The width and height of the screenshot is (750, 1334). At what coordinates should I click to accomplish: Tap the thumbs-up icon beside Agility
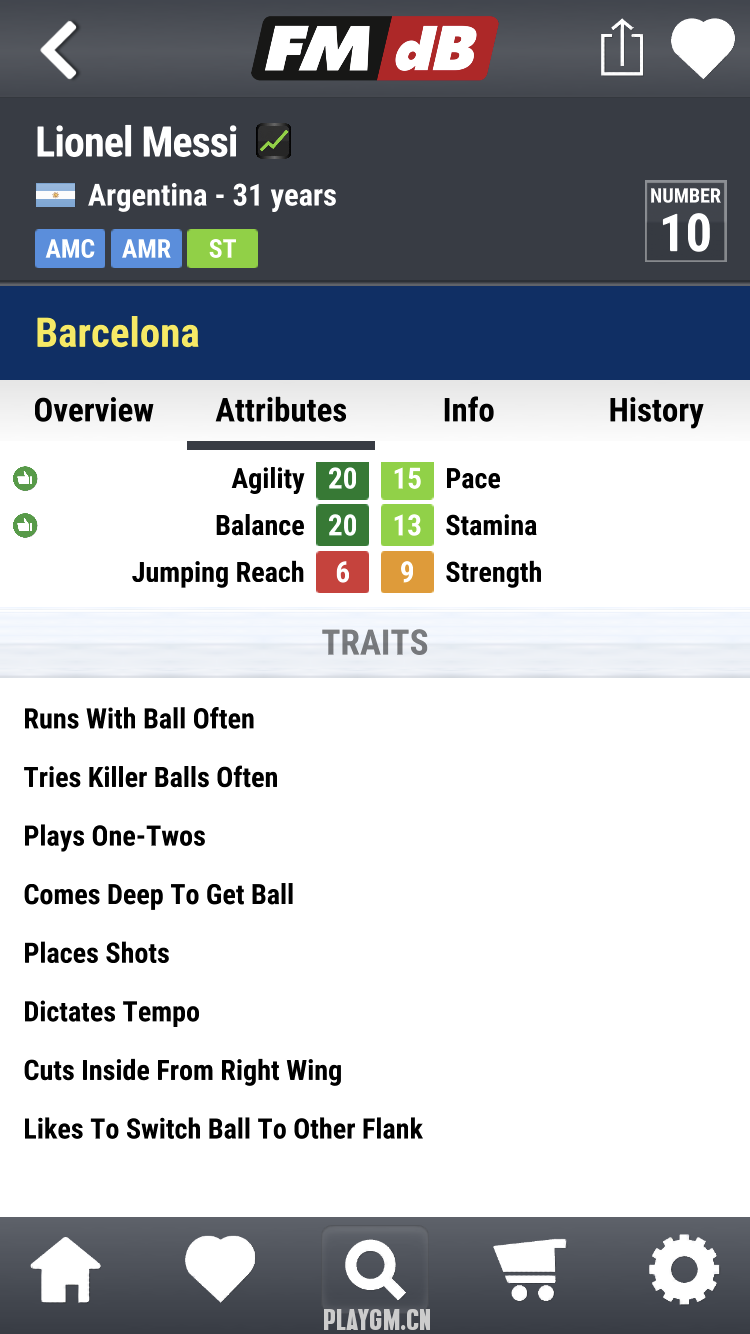pos(25,479)
